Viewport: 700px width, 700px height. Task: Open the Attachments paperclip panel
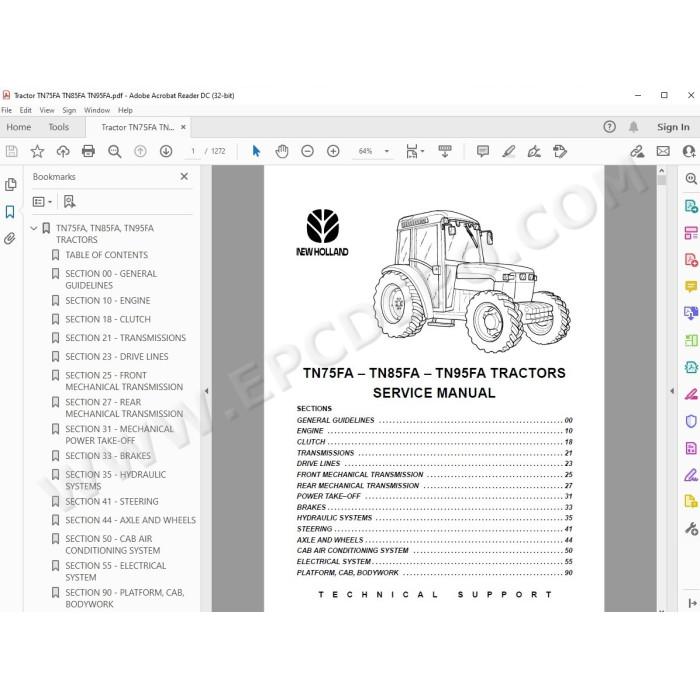click(x=10, y=239)
